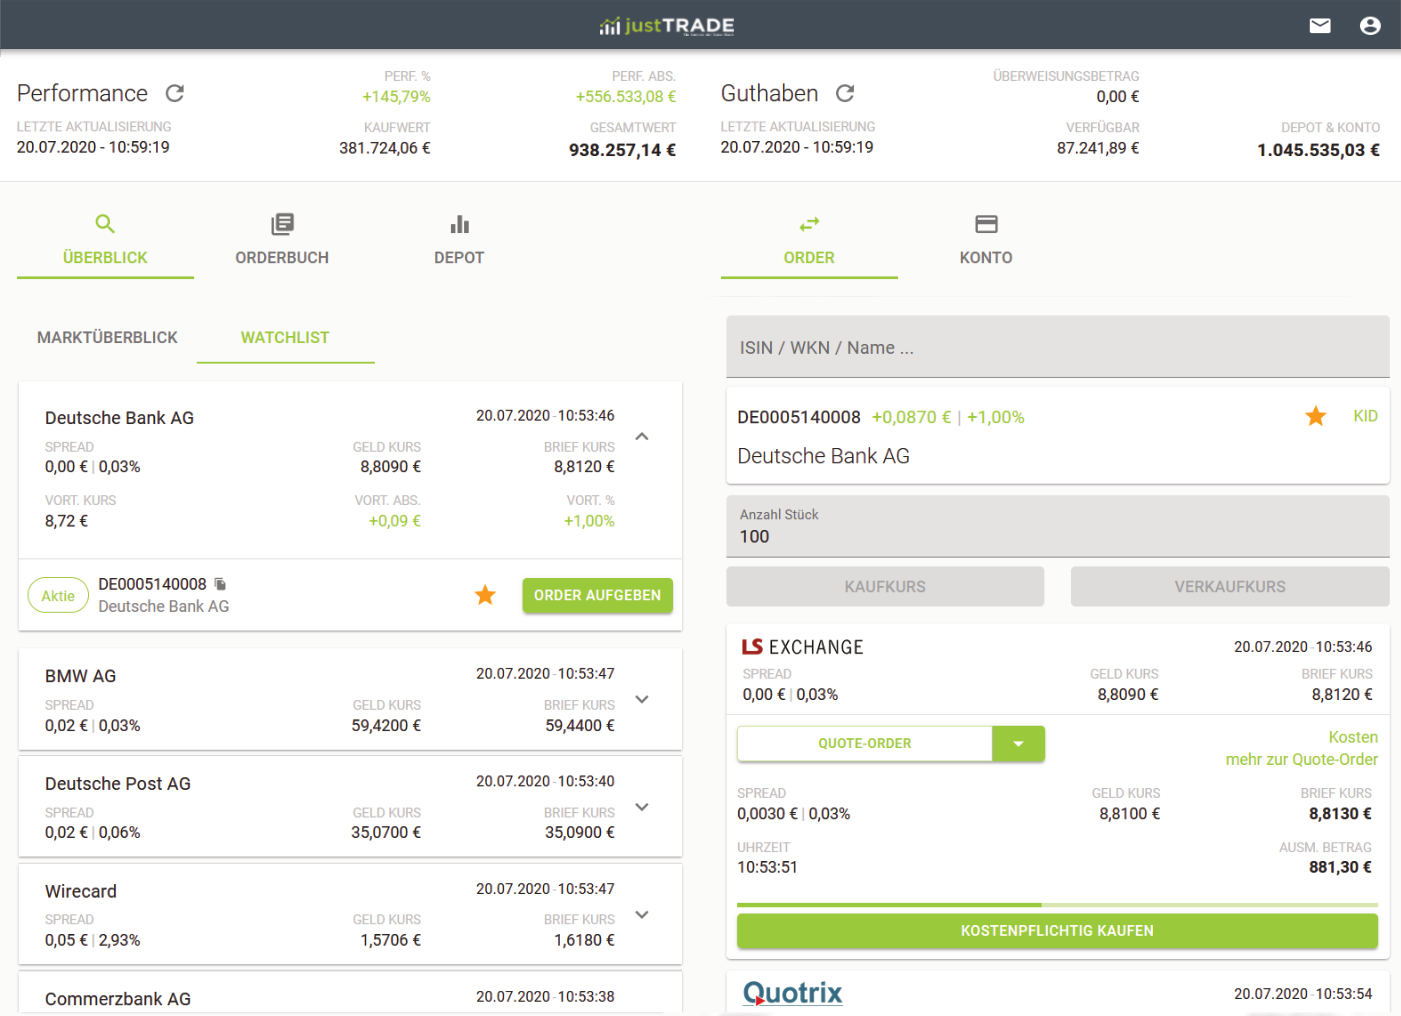
Task: Click the Verfügbar 87.241,89 € amount
Action: (x=1098, y=148)
